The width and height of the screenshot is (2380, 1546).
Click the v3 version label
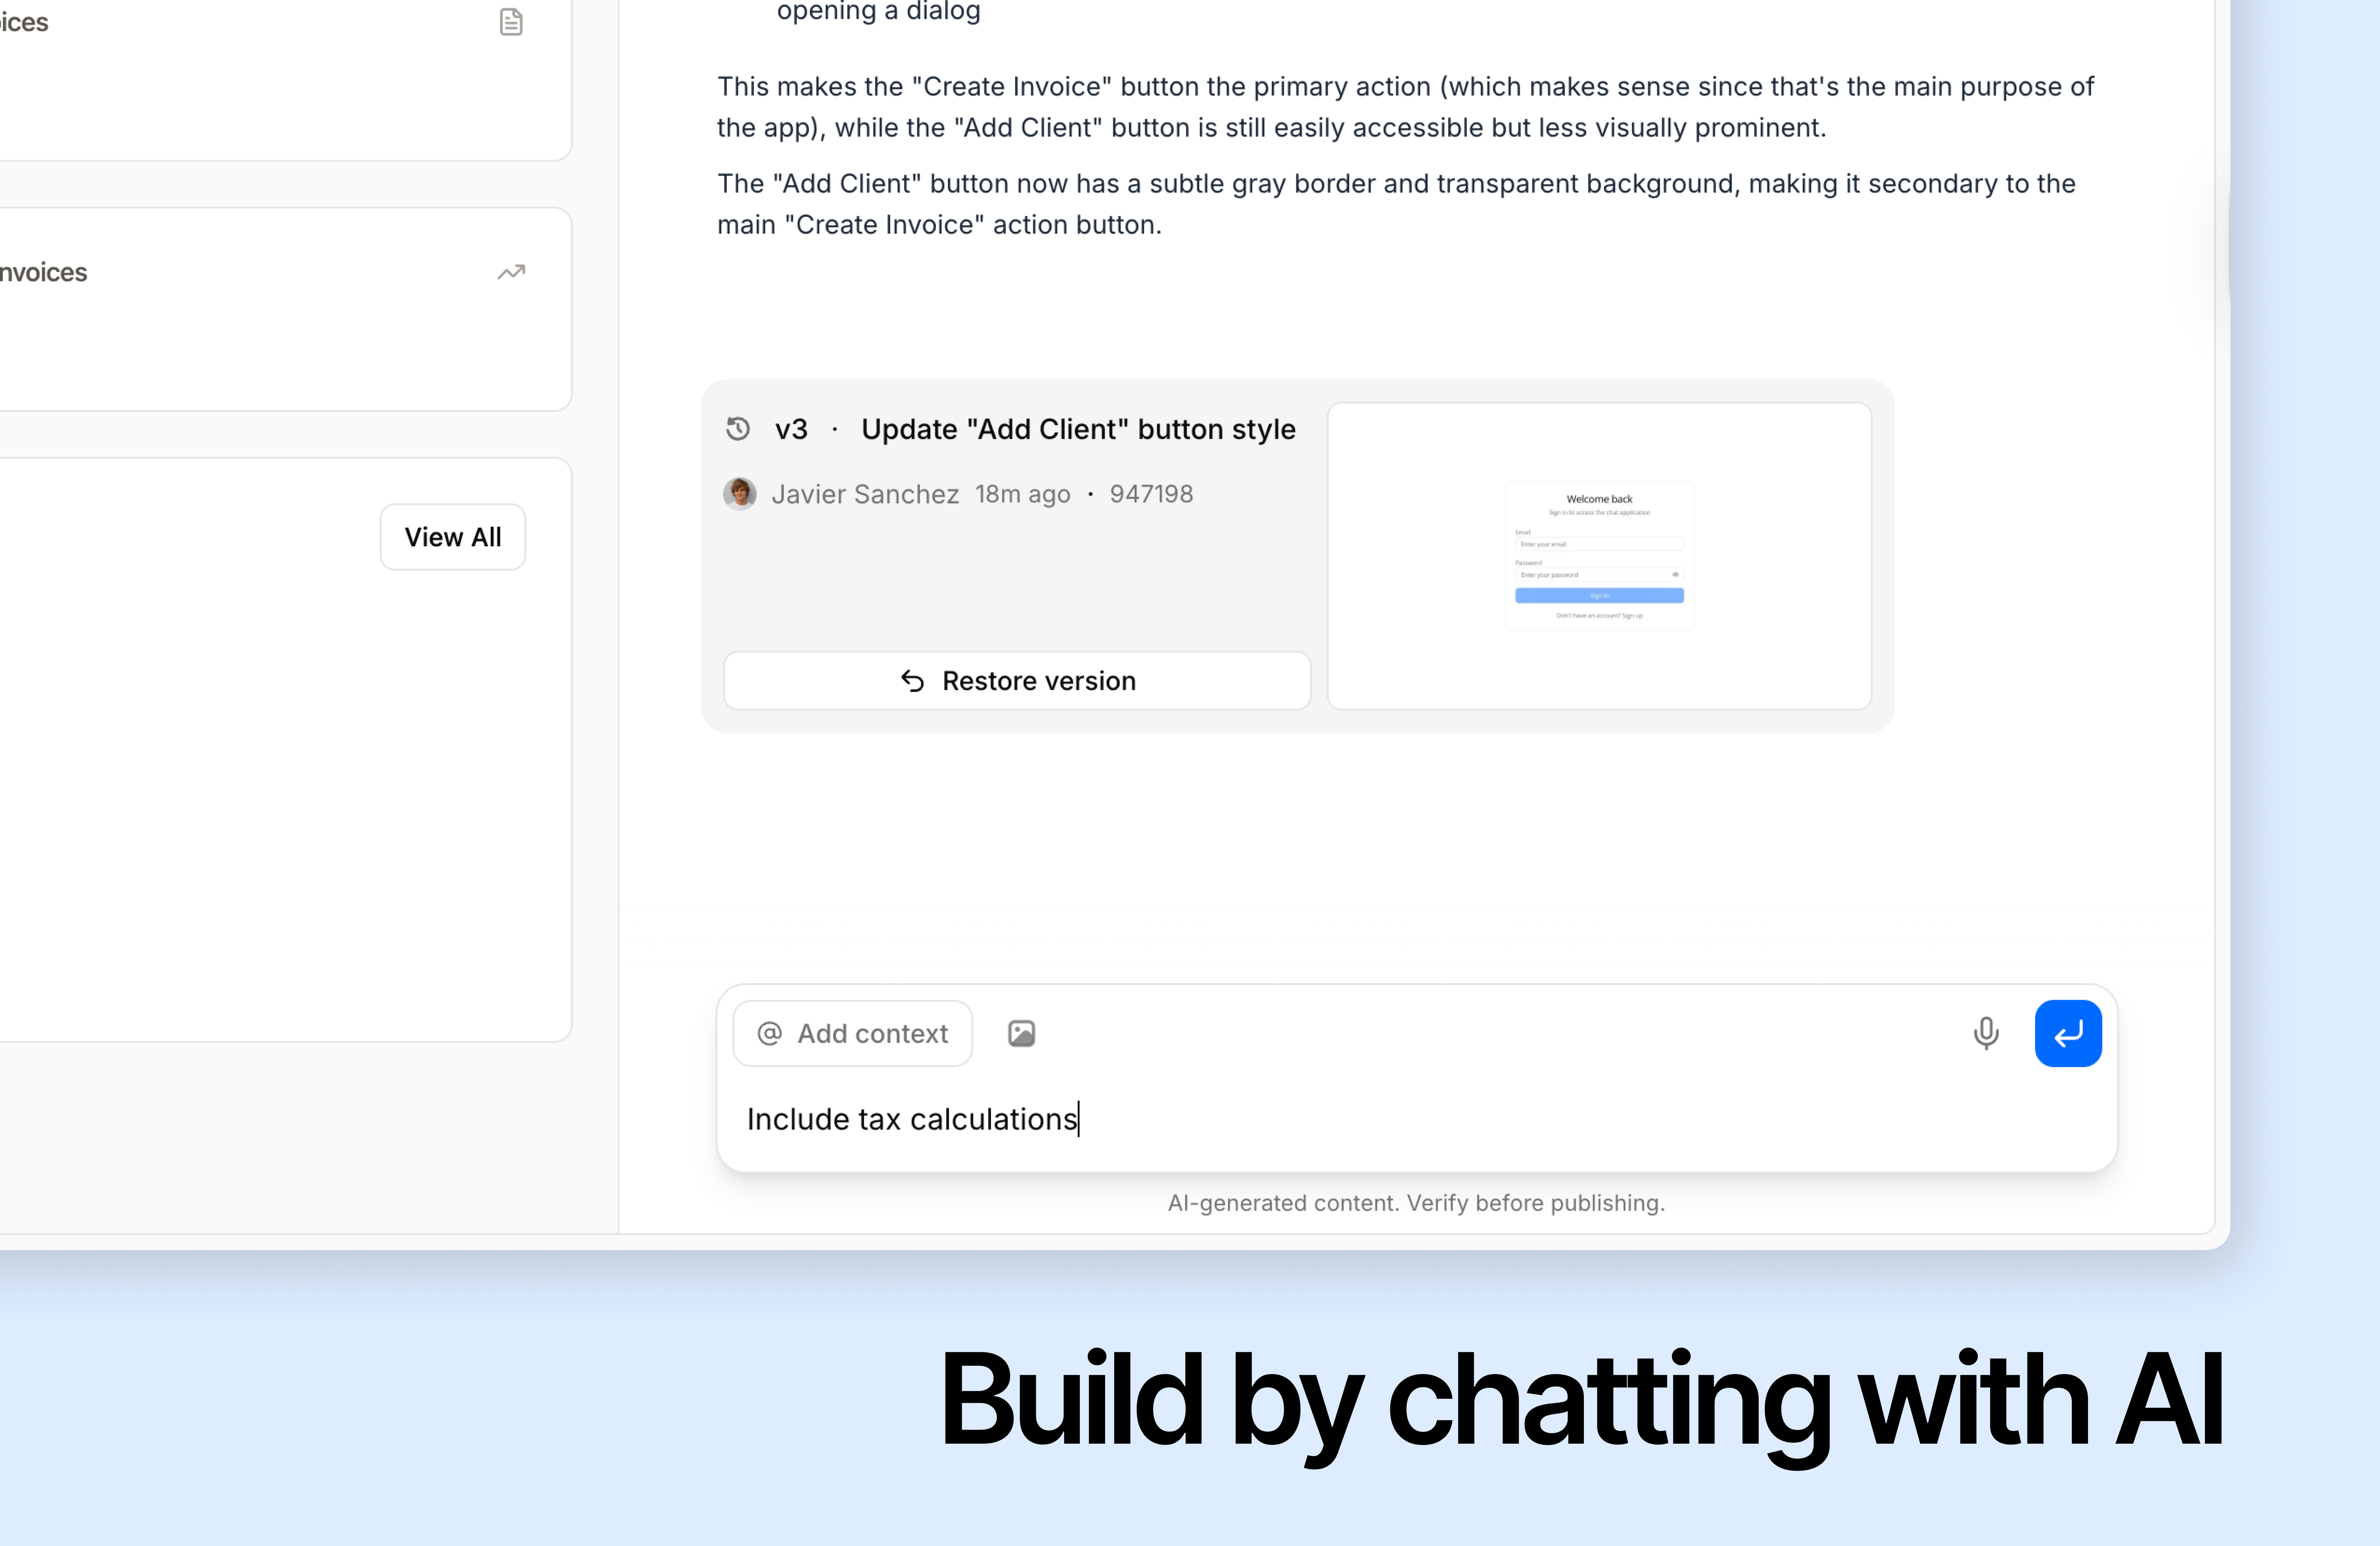pyautogui.click(x=791, y=429)
